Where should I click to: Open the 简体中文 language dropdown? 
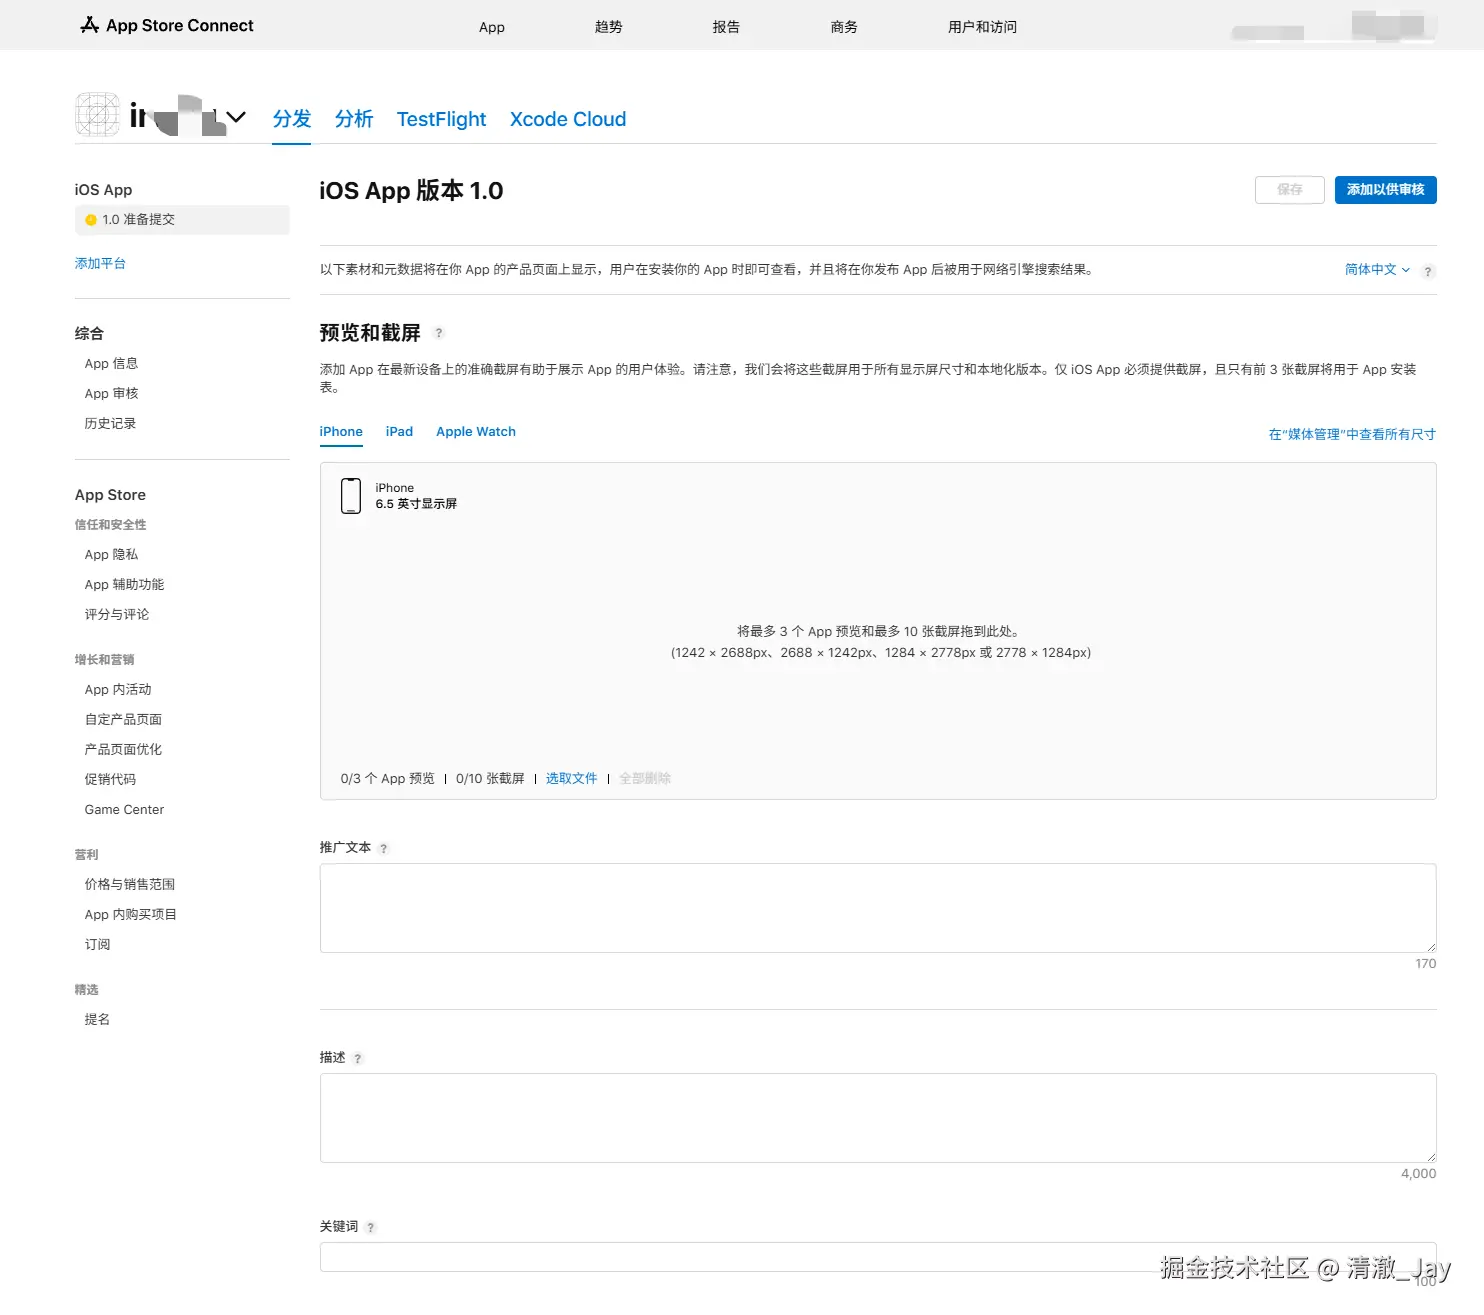[1377, 270]
